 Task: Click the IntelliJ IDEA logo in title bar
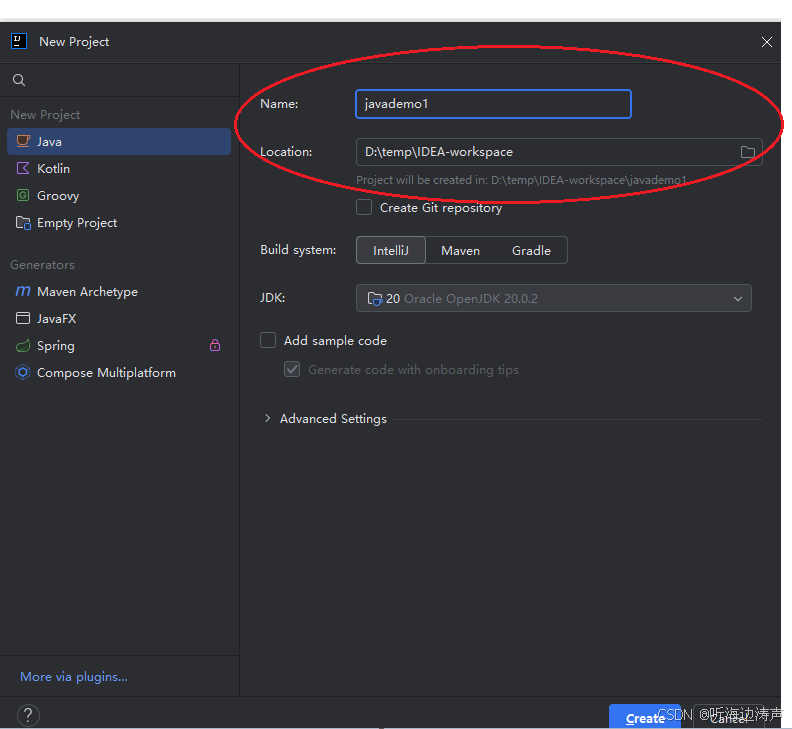19,41
